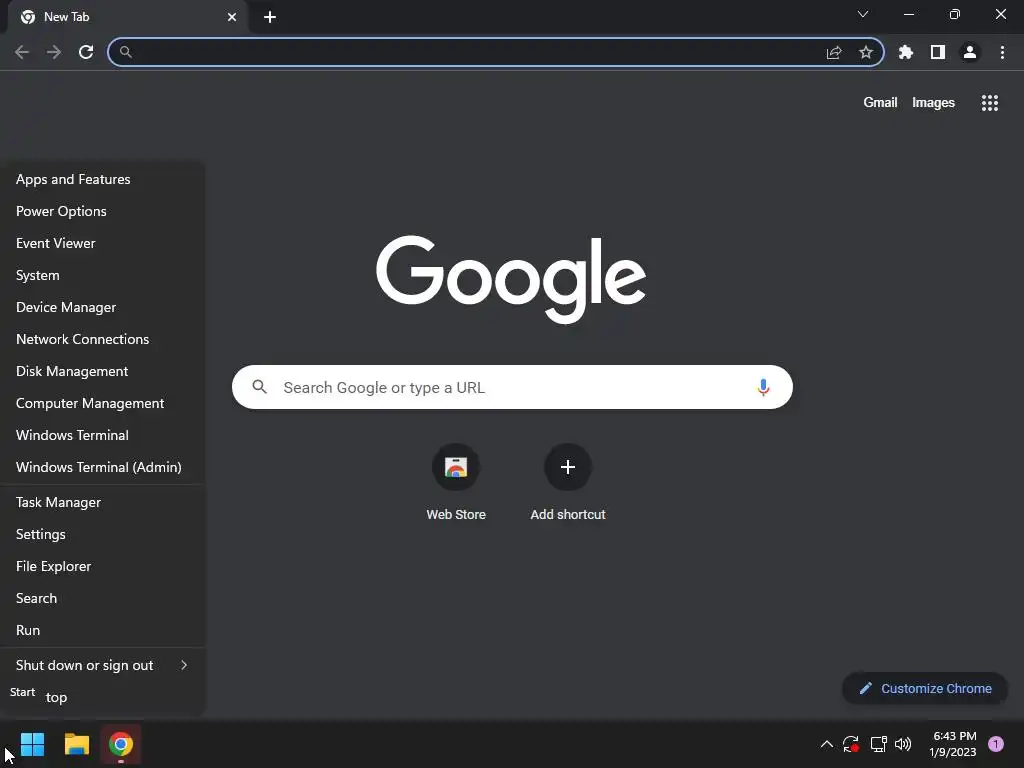Screen dimensions: 1024x768
Task: Close the New Tab tab
Action: 232,17
